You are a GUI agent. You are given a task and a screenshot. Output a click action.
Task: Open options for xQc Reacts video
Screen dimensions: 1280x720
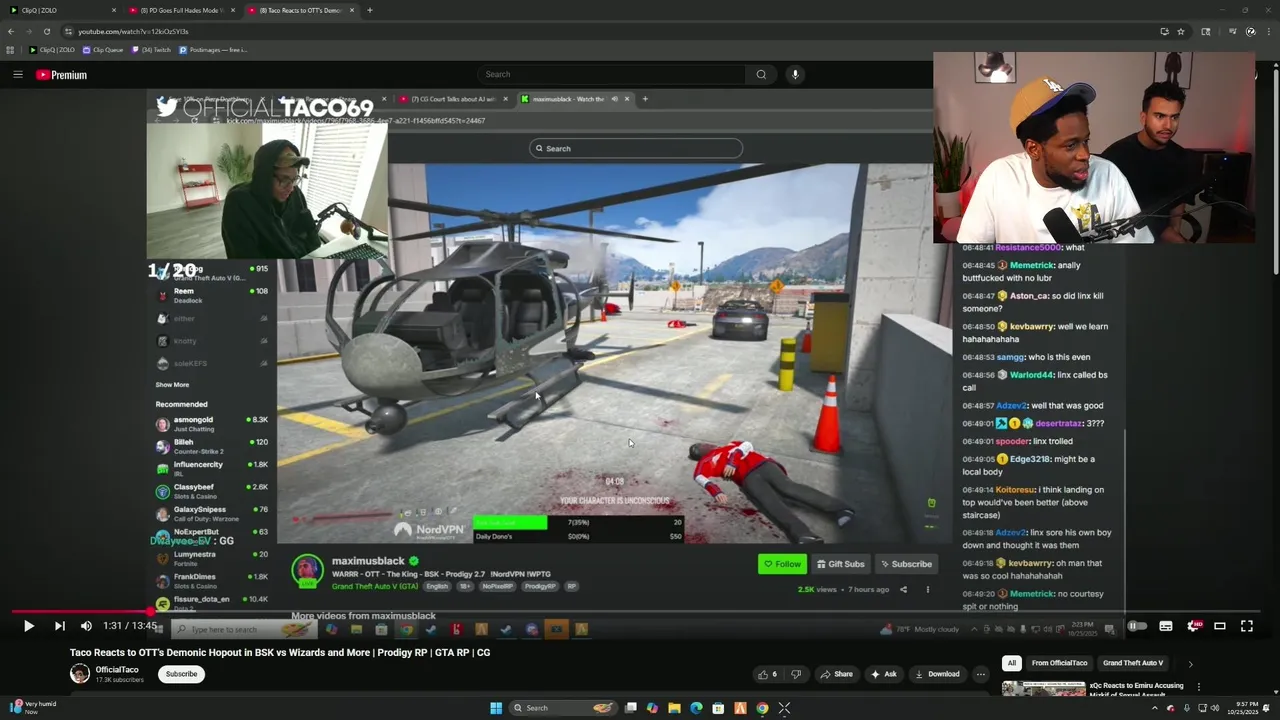click(1198, 687)
